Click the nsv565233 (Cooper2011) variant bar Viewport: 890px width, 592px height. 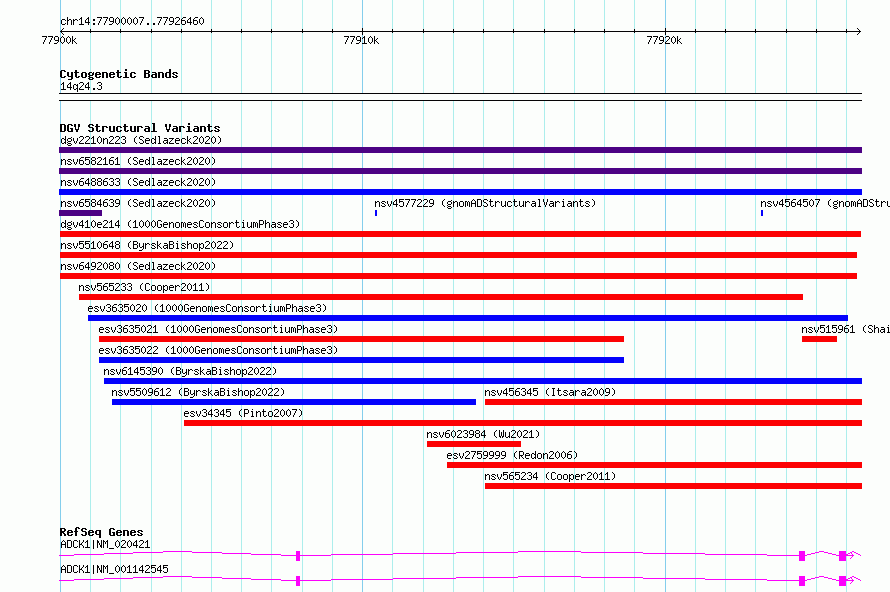click(x=441, y=297)
